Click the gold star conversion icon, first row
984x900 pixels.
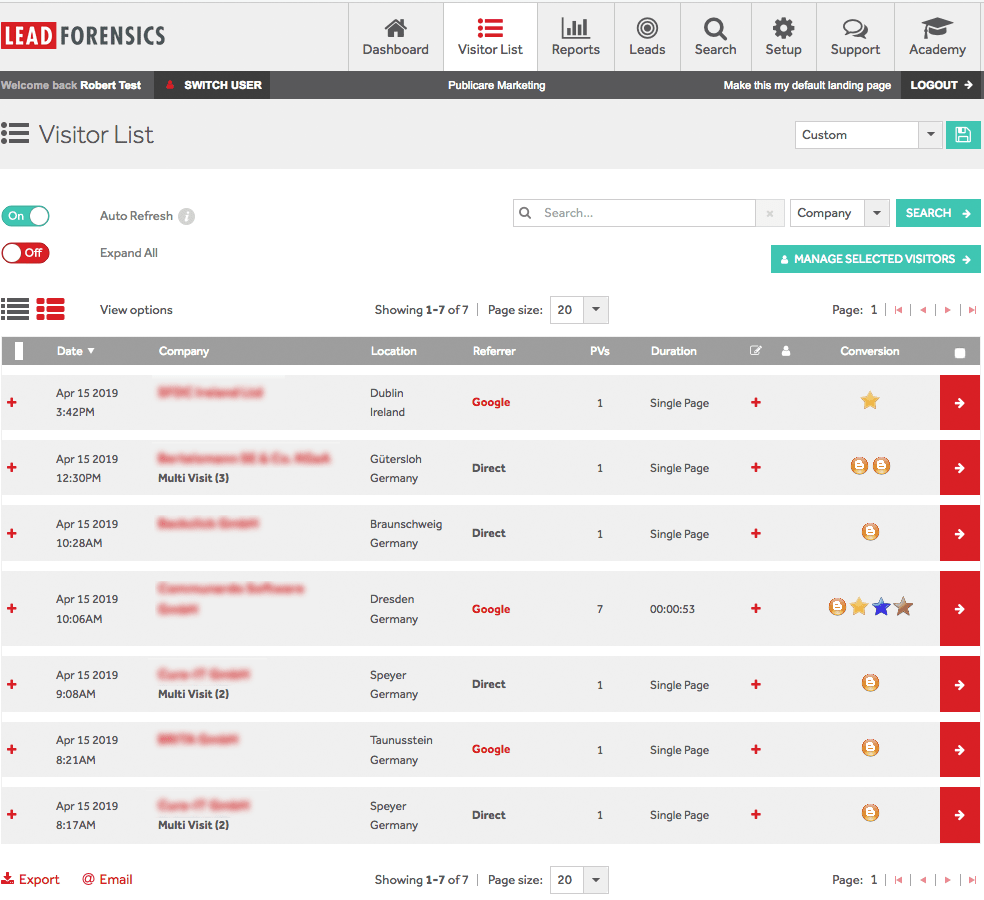[x=869, y=399]
